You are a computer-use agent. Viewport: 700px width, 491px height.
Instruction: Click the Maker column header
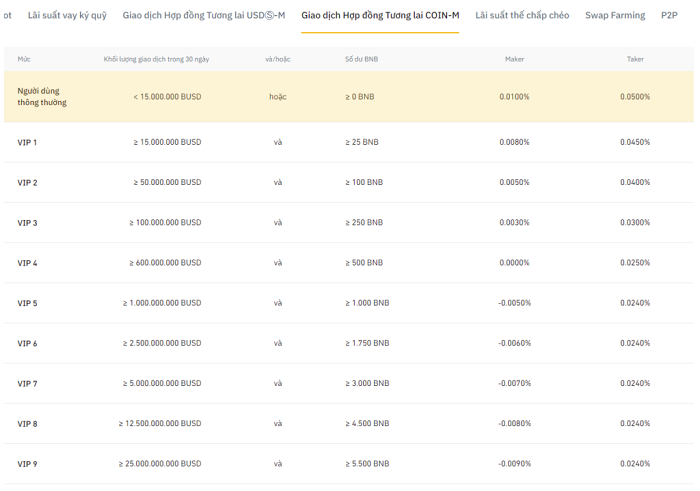pos(514,59)
